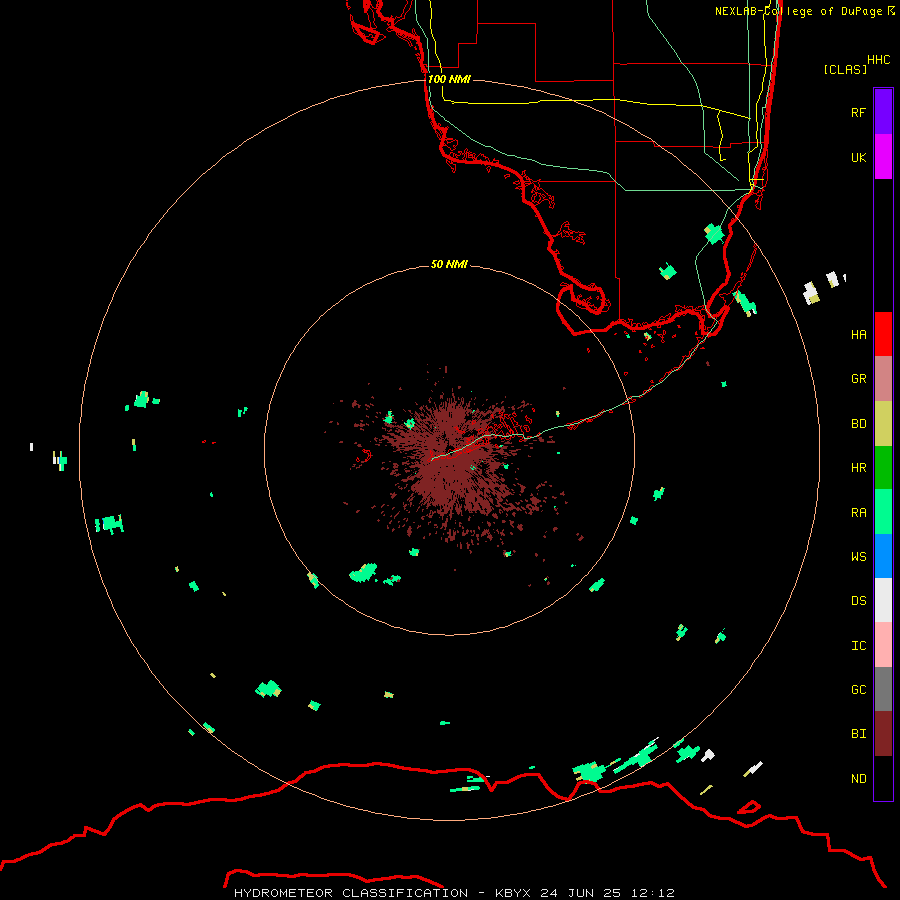Image resolution: width=900 pixels, height=900 pixels.
Task: Select the yellow BD legend color swatch
Action: (883, 424)
